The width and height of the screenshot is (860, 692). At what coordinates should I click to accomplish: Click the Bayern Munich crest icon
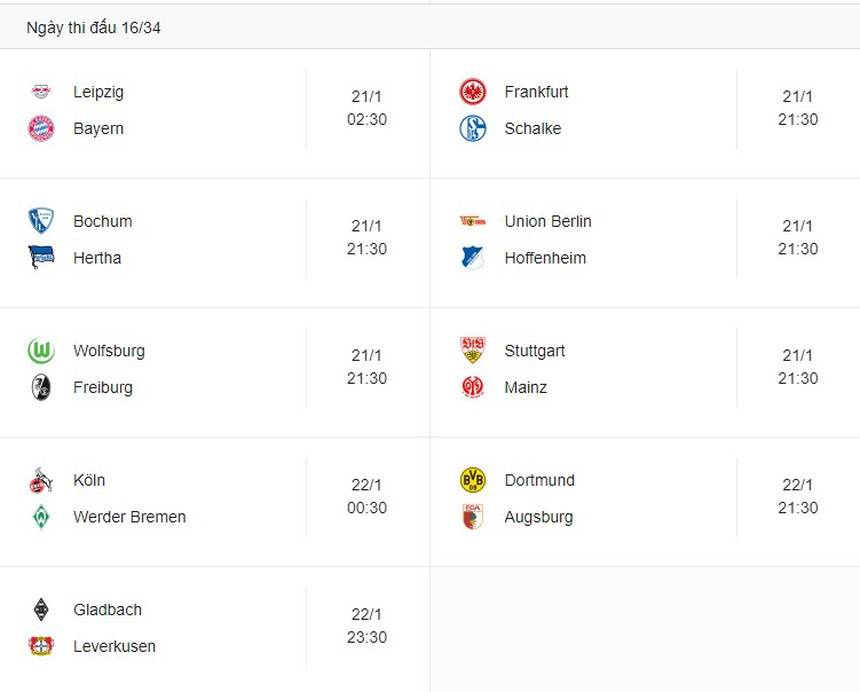pyautogui.click(x=41, y=129)
